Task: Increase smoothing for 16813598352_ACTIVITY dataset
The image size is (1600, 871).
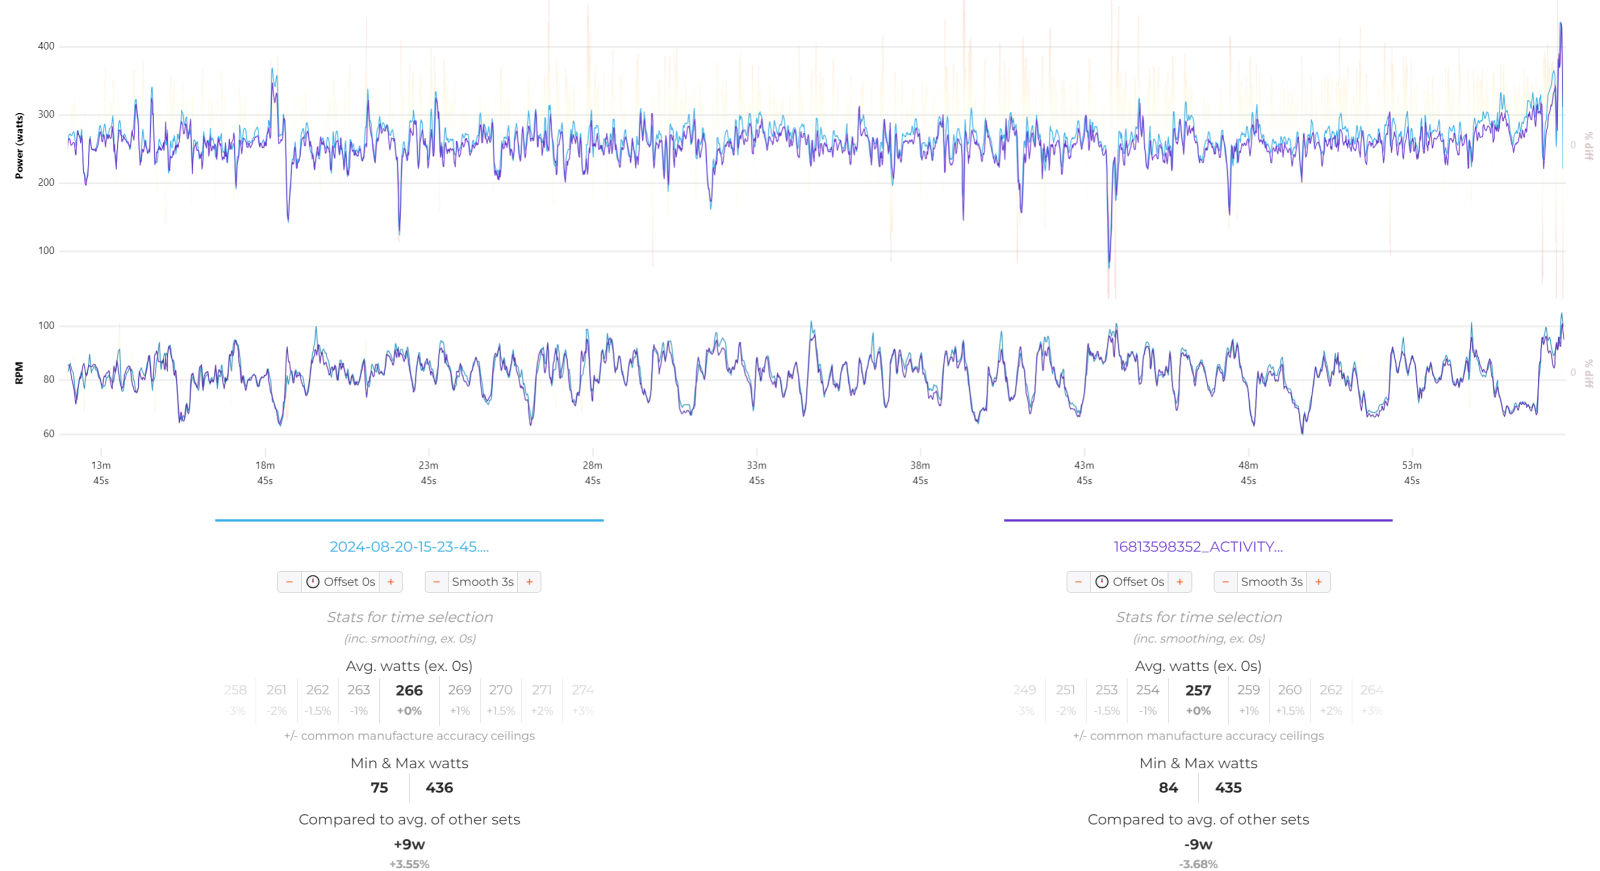Action: pos(1318,582)
